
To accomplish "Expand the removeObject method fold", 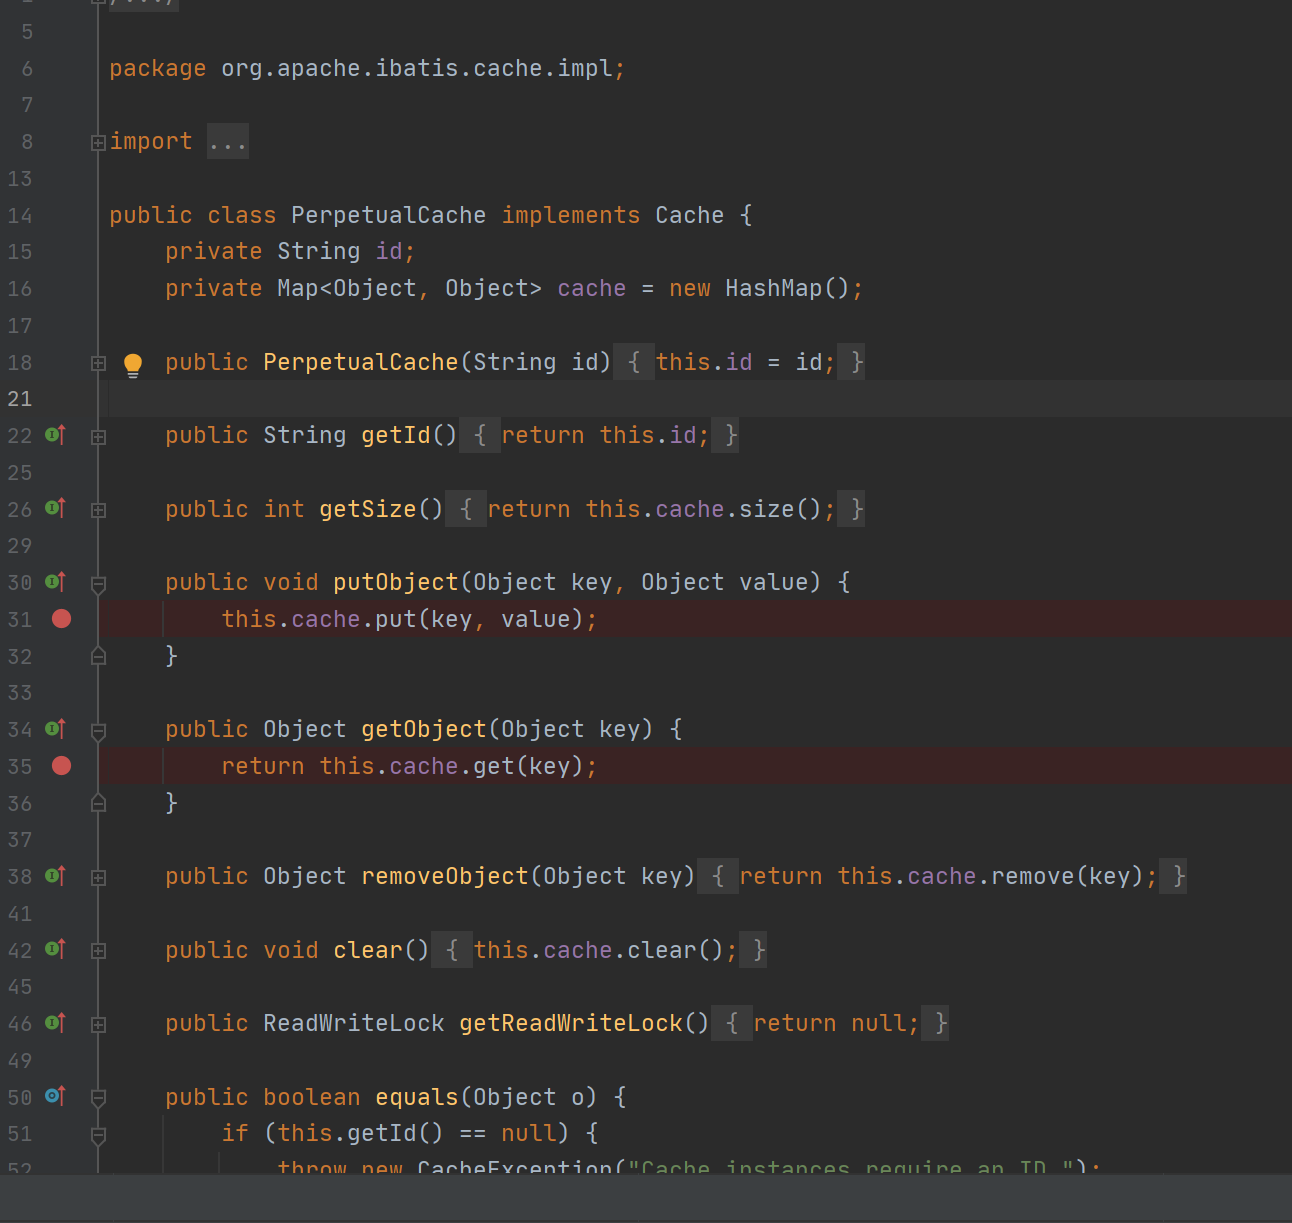I will pyautogui.click(x=98, y=878).
